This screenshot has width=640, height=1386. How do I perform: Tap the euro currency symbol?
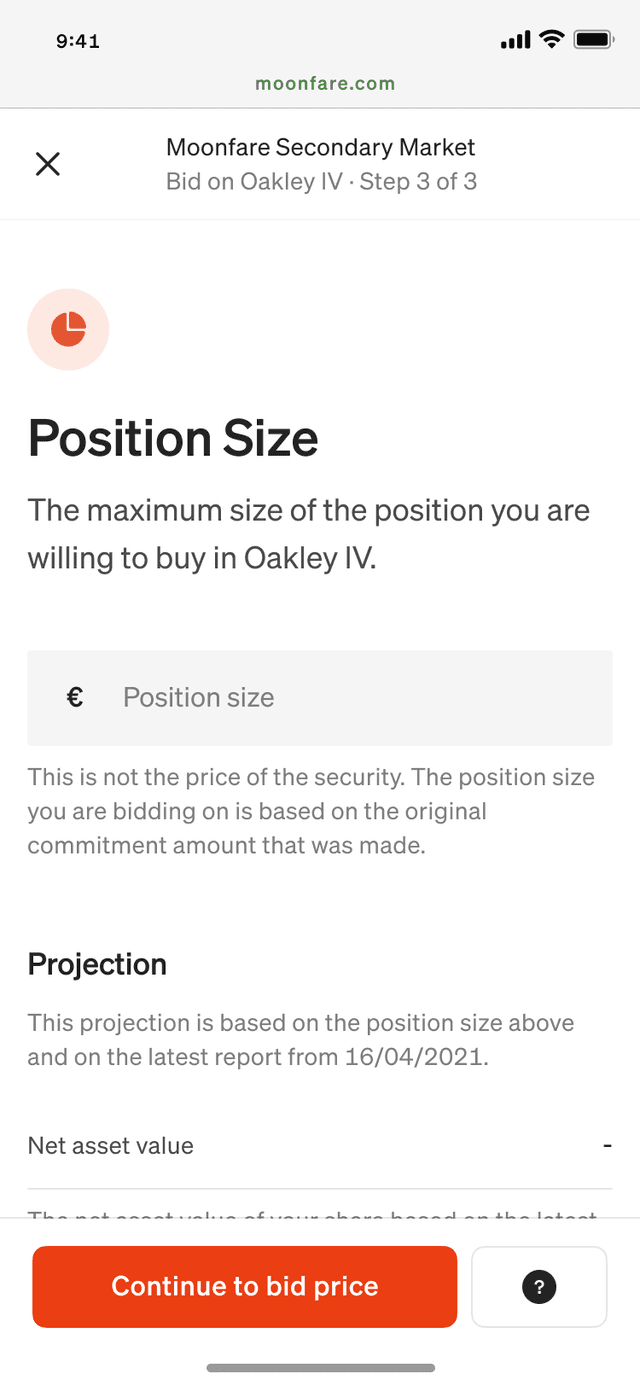75,697
